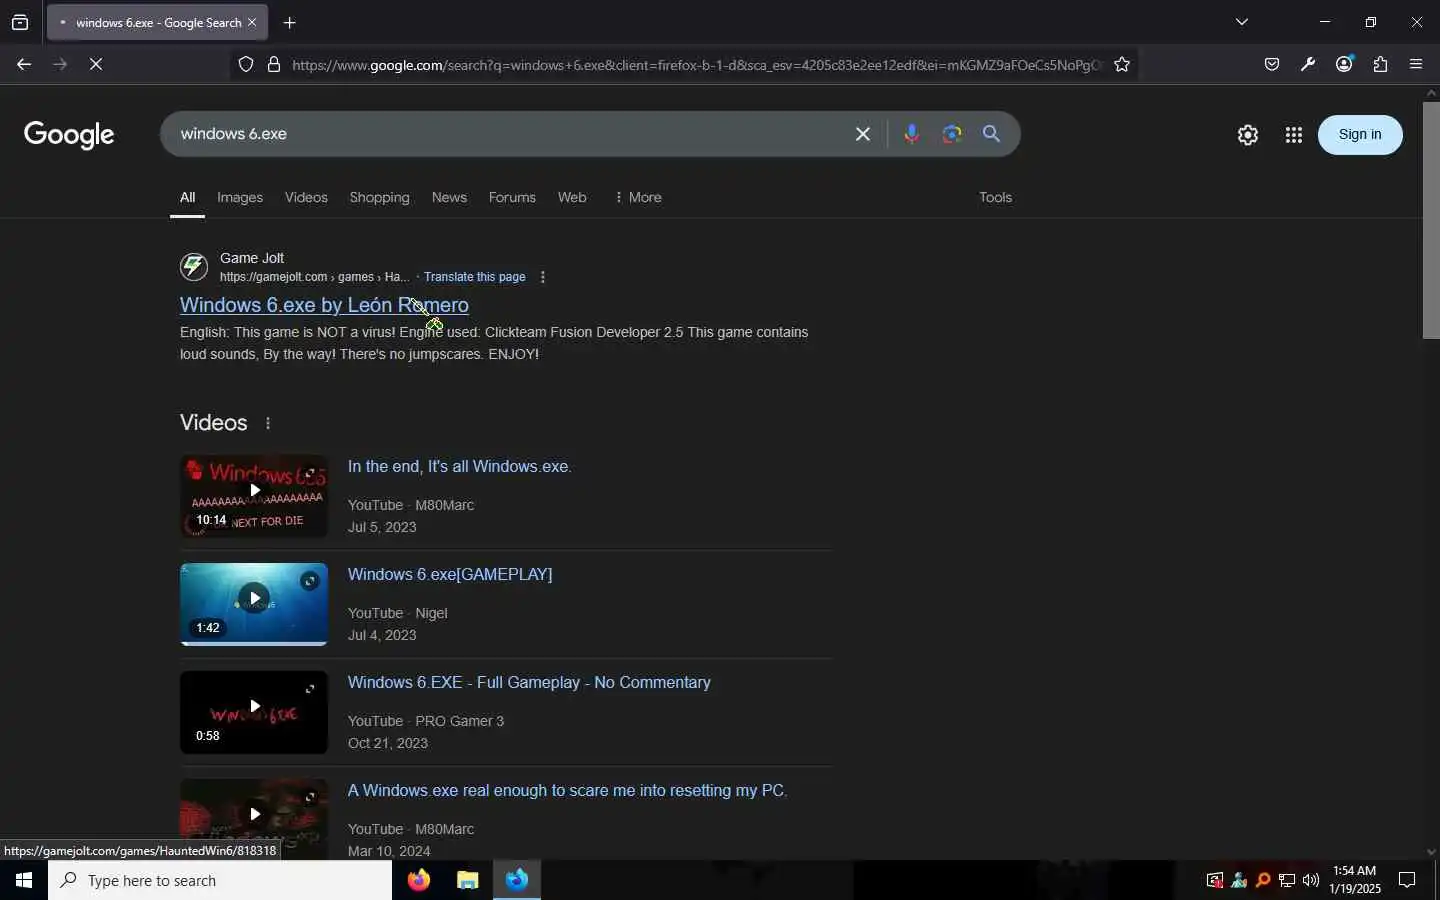Open Firefox from the taskbar
This screenshot has width=1440, height=900.
coord(419,880)
